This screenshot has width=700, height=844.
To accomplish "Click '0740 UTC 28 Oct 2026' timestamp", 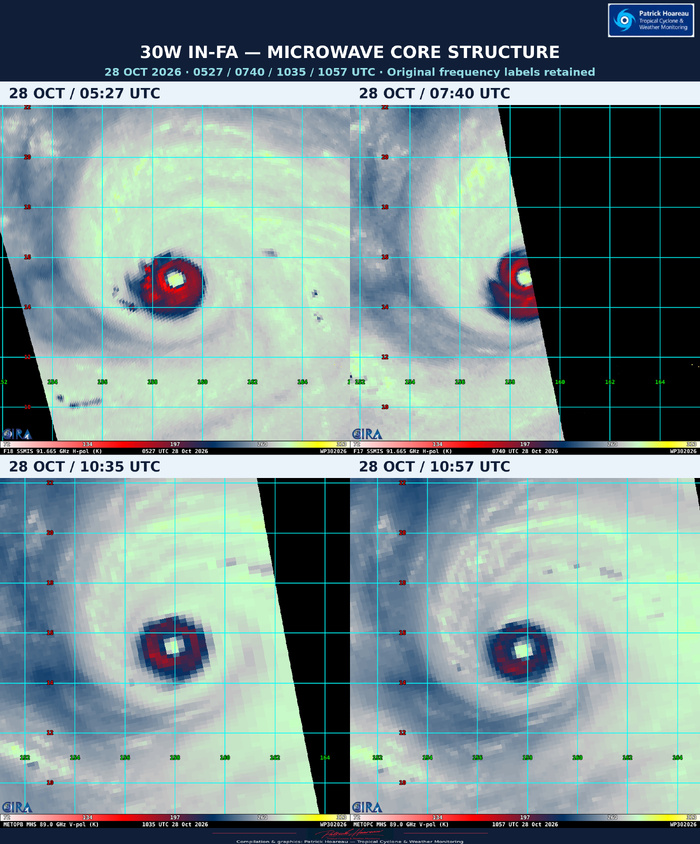I will point(524,451).
